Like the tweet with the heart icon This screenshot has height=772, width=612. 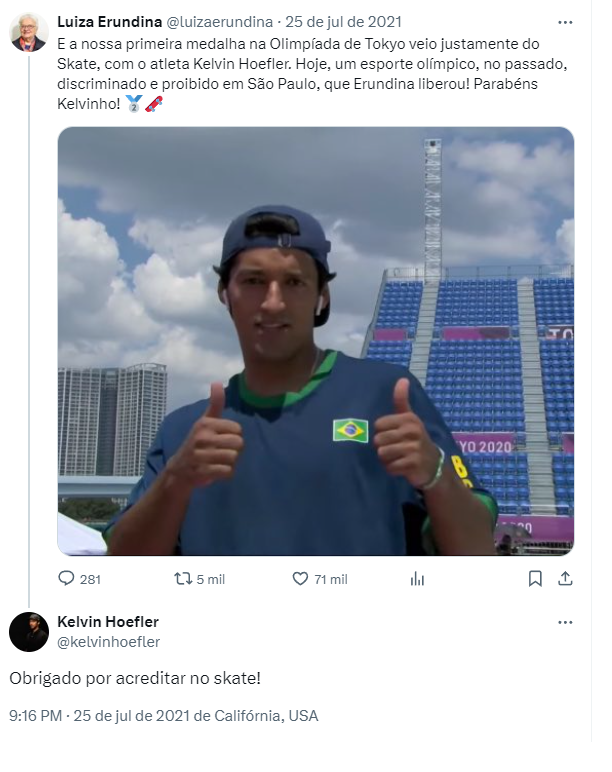[300, 578]
